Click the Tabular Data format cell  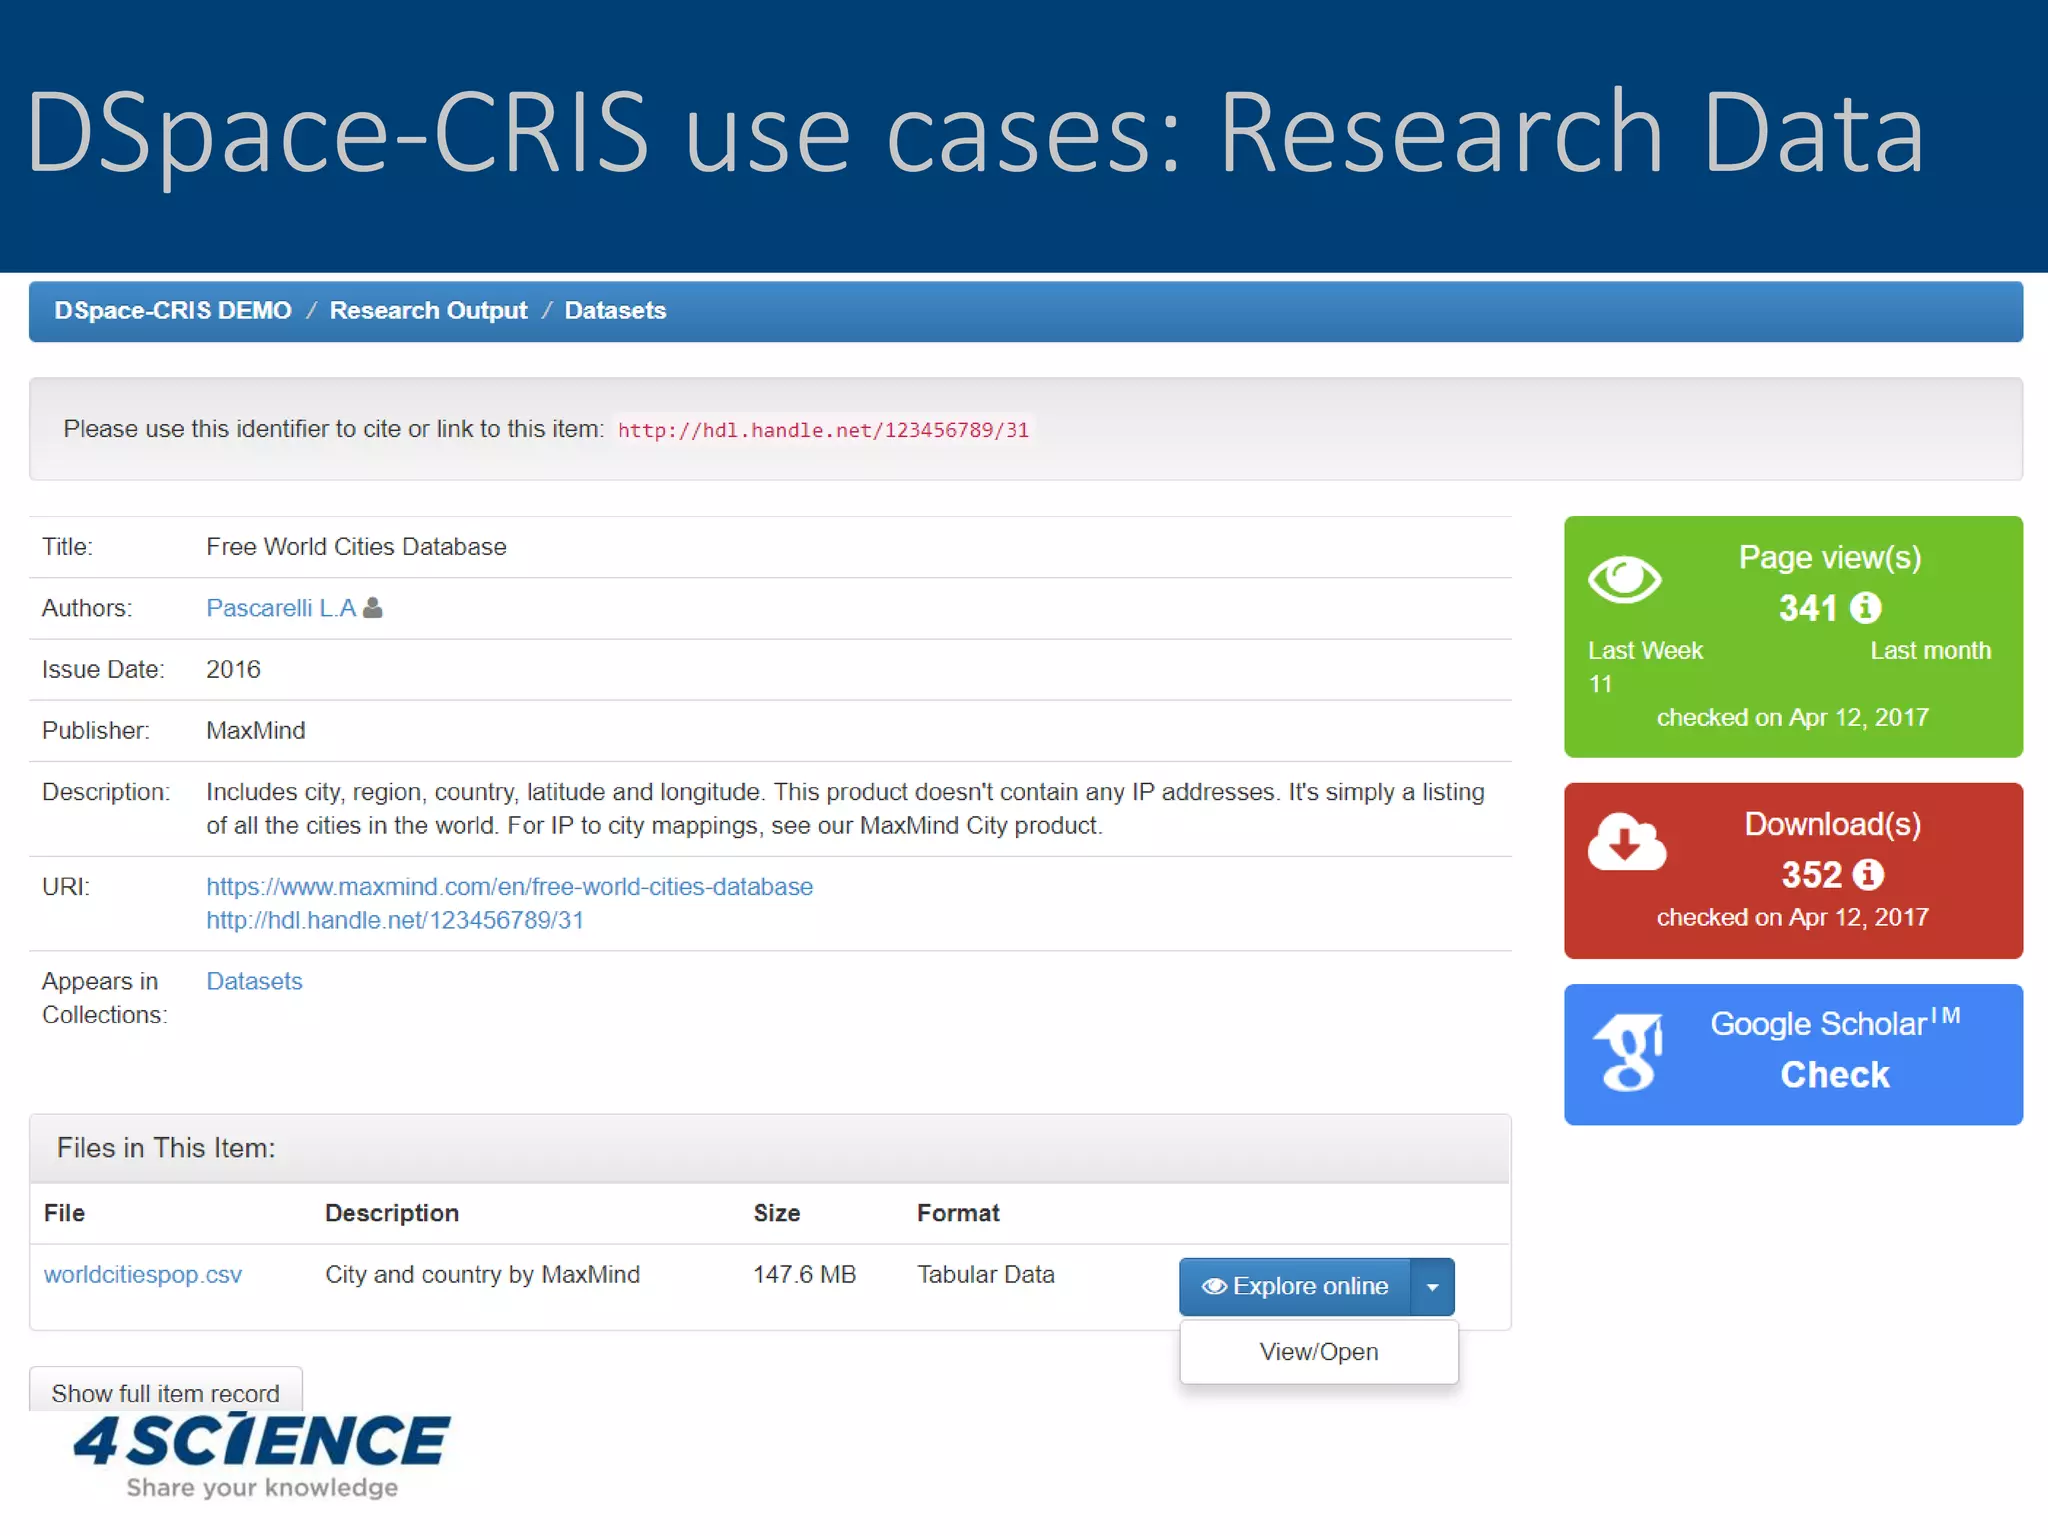986,1275
